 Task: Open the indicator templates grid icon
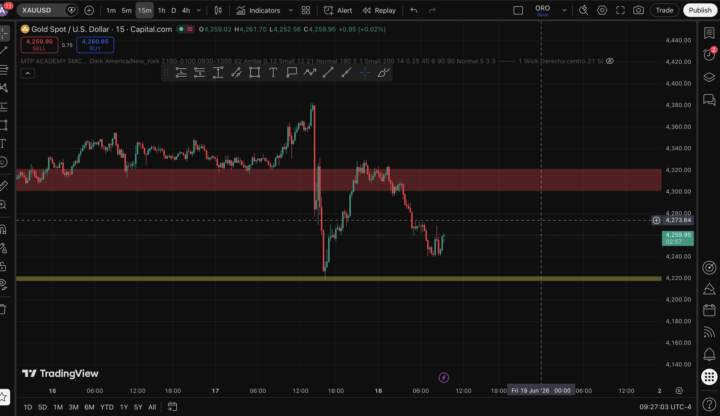click(306, 10)
